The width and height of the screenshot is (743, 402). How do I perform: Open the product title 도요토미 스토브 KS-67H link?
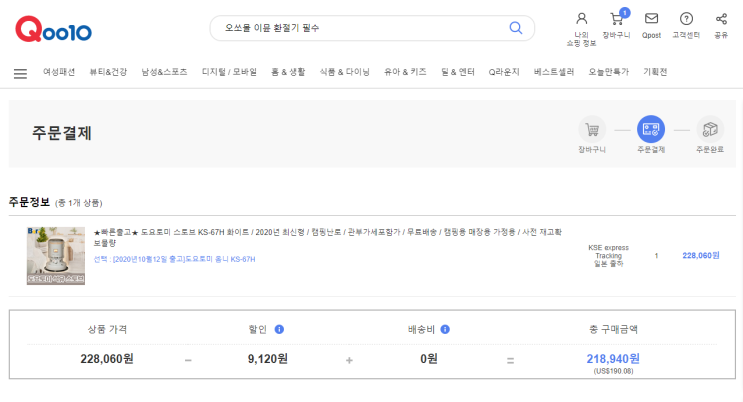327,238
